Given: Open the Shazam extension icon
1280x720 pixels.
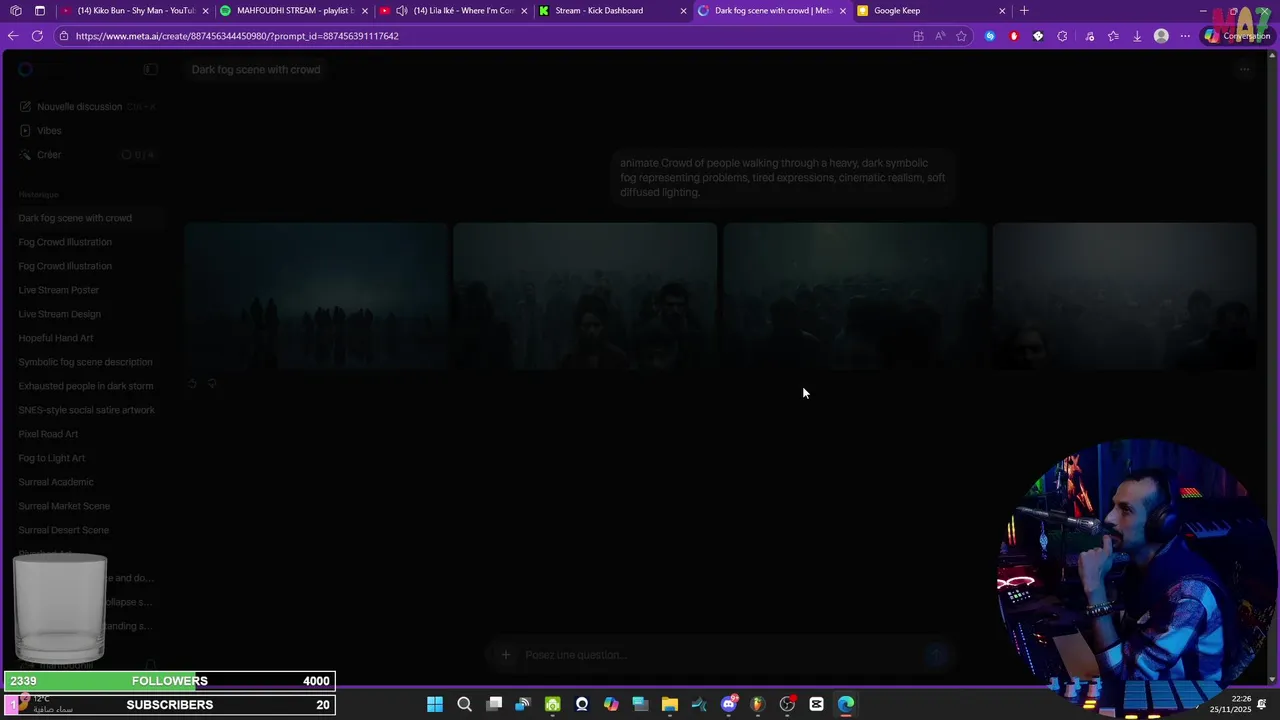Looking at the screenshot, I should pyautogui.click(x=990, y=36).
